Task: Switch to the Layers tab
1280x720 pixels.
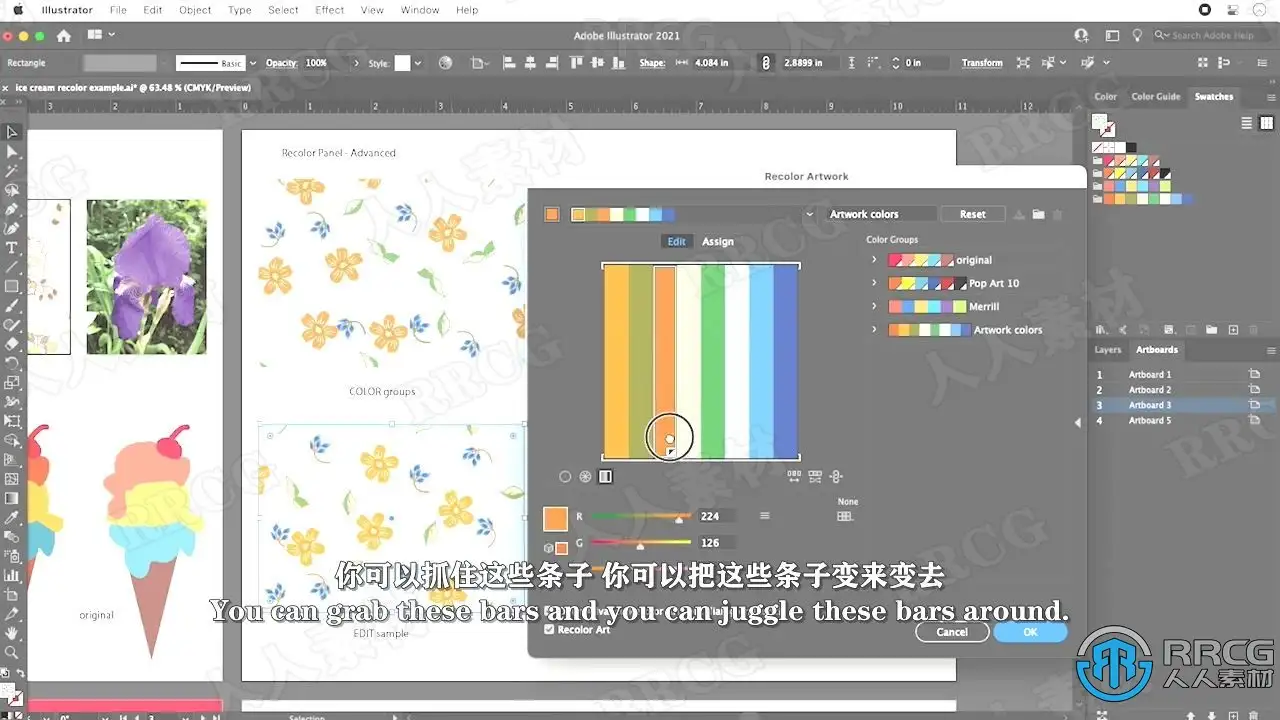Action: coord(1107,350)
